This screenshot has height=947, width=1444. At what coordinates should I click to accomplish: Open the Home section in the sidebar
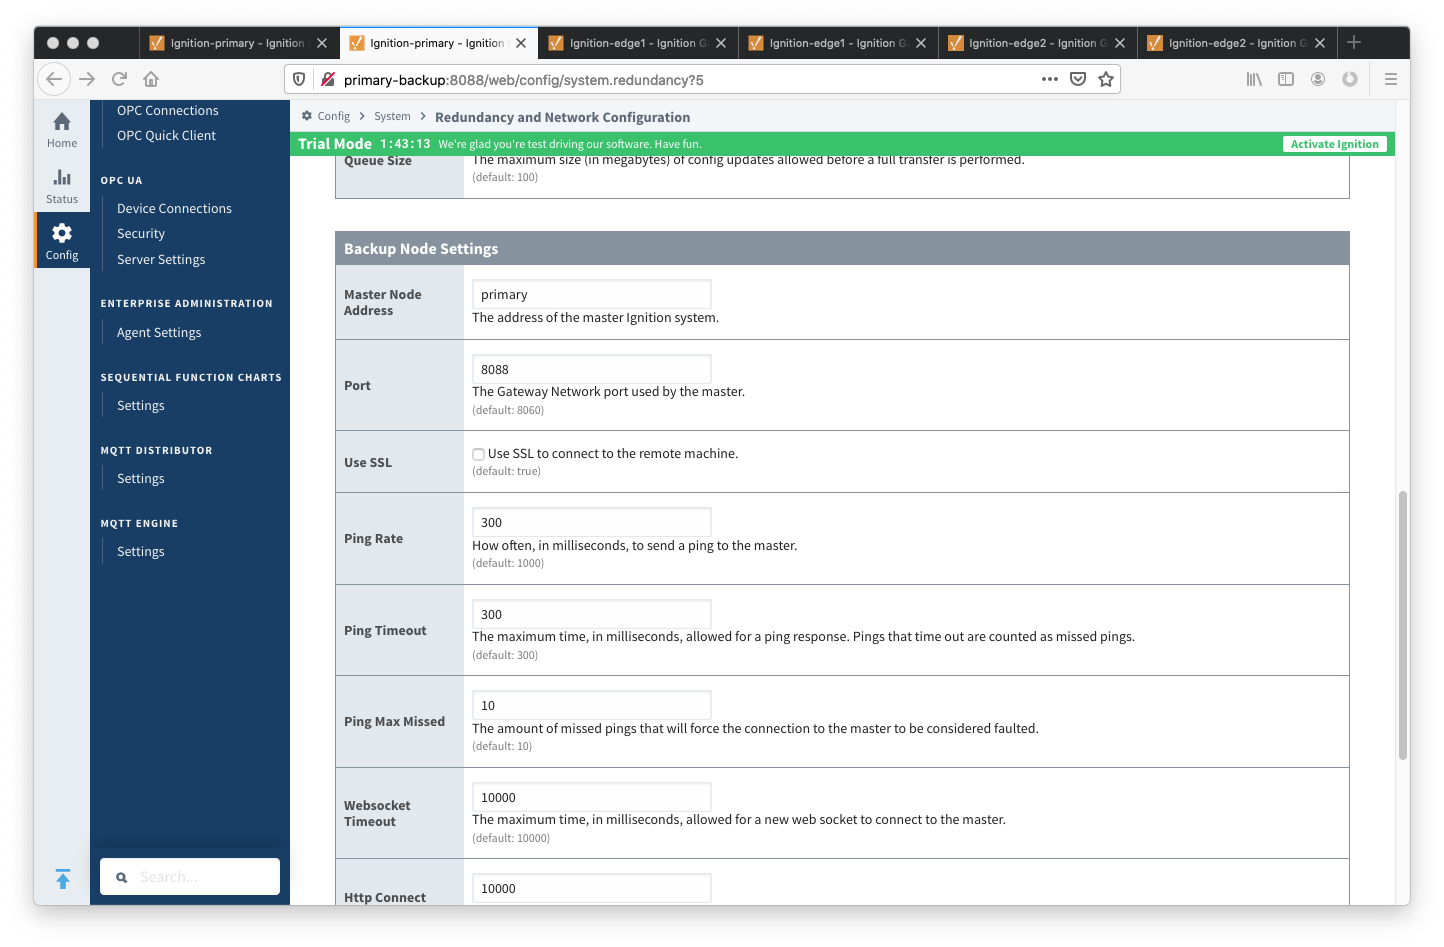pyautogui.click(x=62, y=130)
